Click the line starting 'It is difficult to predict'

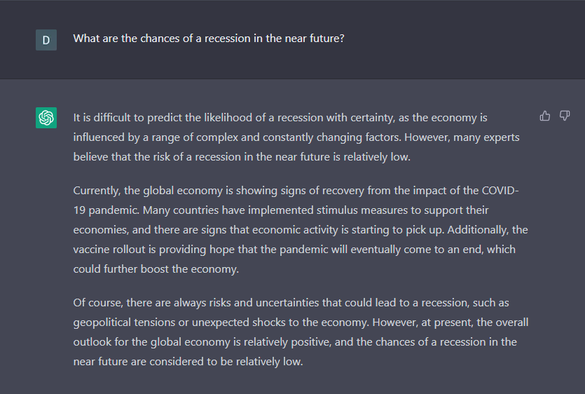(280, 118)
